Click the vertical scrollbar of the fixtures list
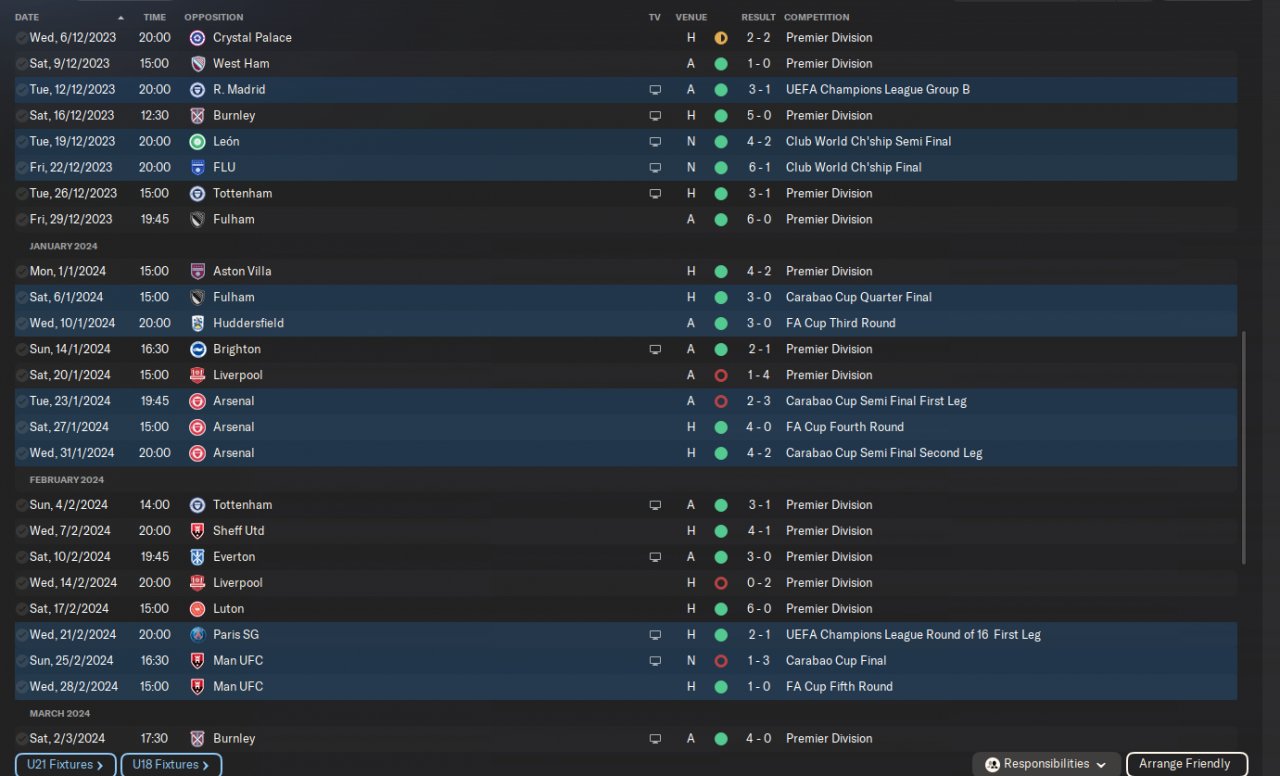This screenshot has width=1280, height=776. pyautogui.click(x=1244, y=448)
